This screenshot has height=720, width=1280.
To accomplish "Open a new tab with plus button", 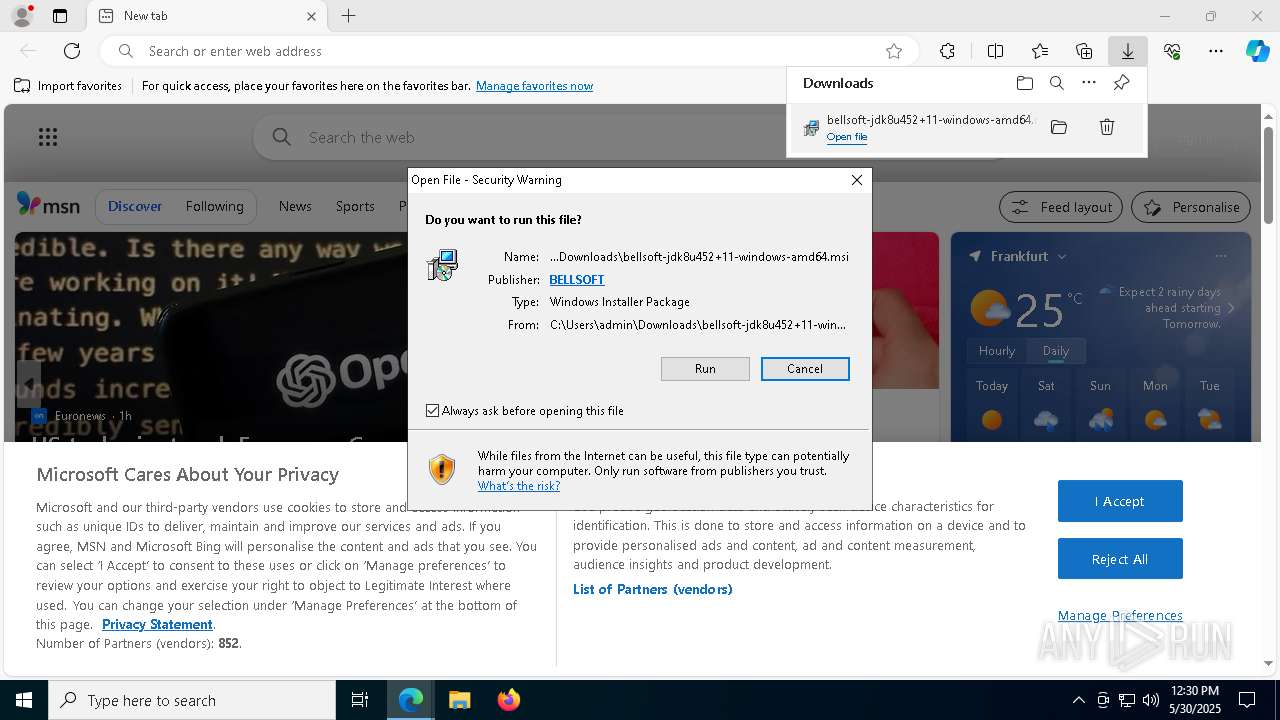I will tap(348, 16).
